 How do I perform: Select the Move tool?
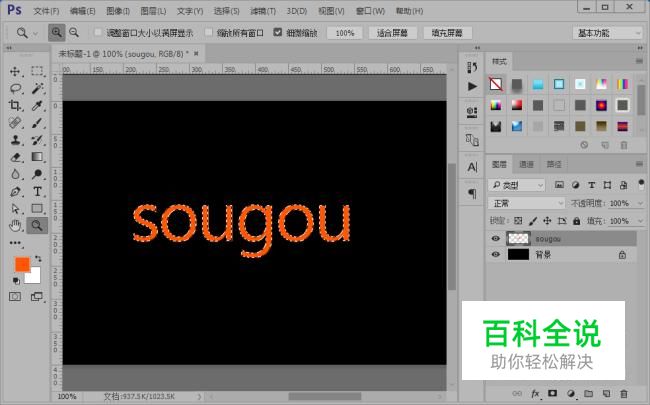coord(15,71)
